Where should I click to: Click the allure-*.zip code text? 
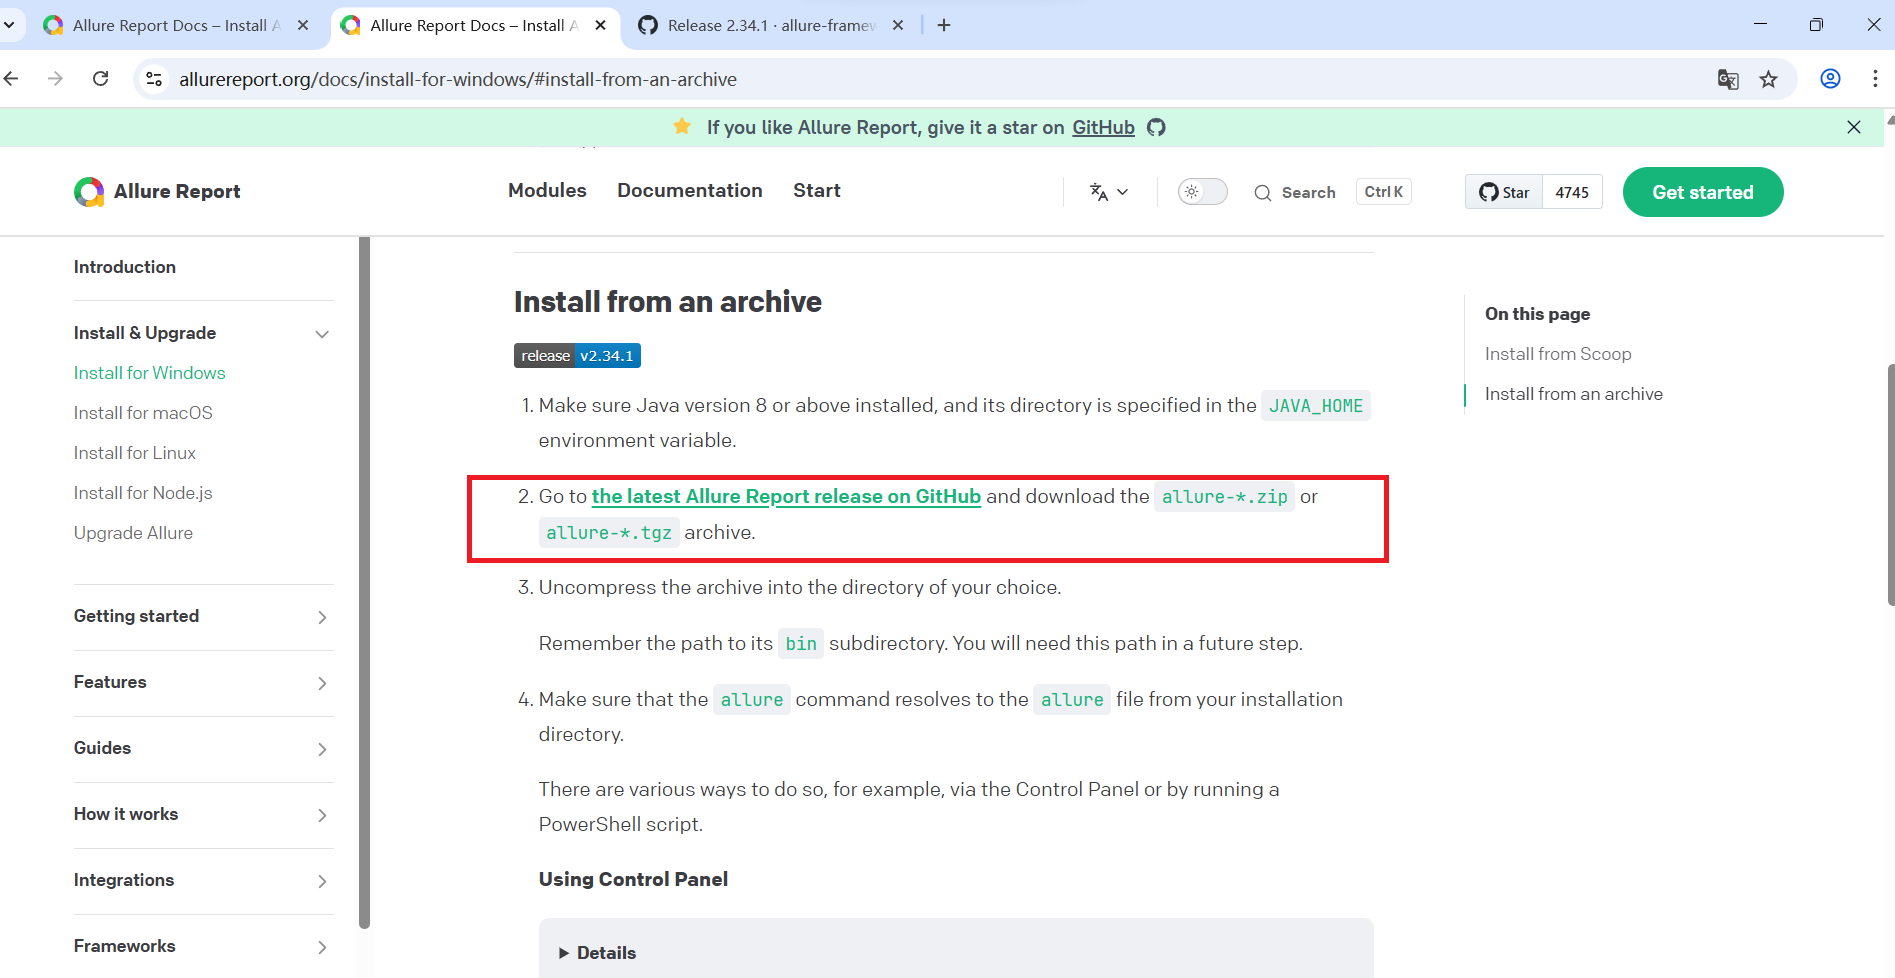1224,497
